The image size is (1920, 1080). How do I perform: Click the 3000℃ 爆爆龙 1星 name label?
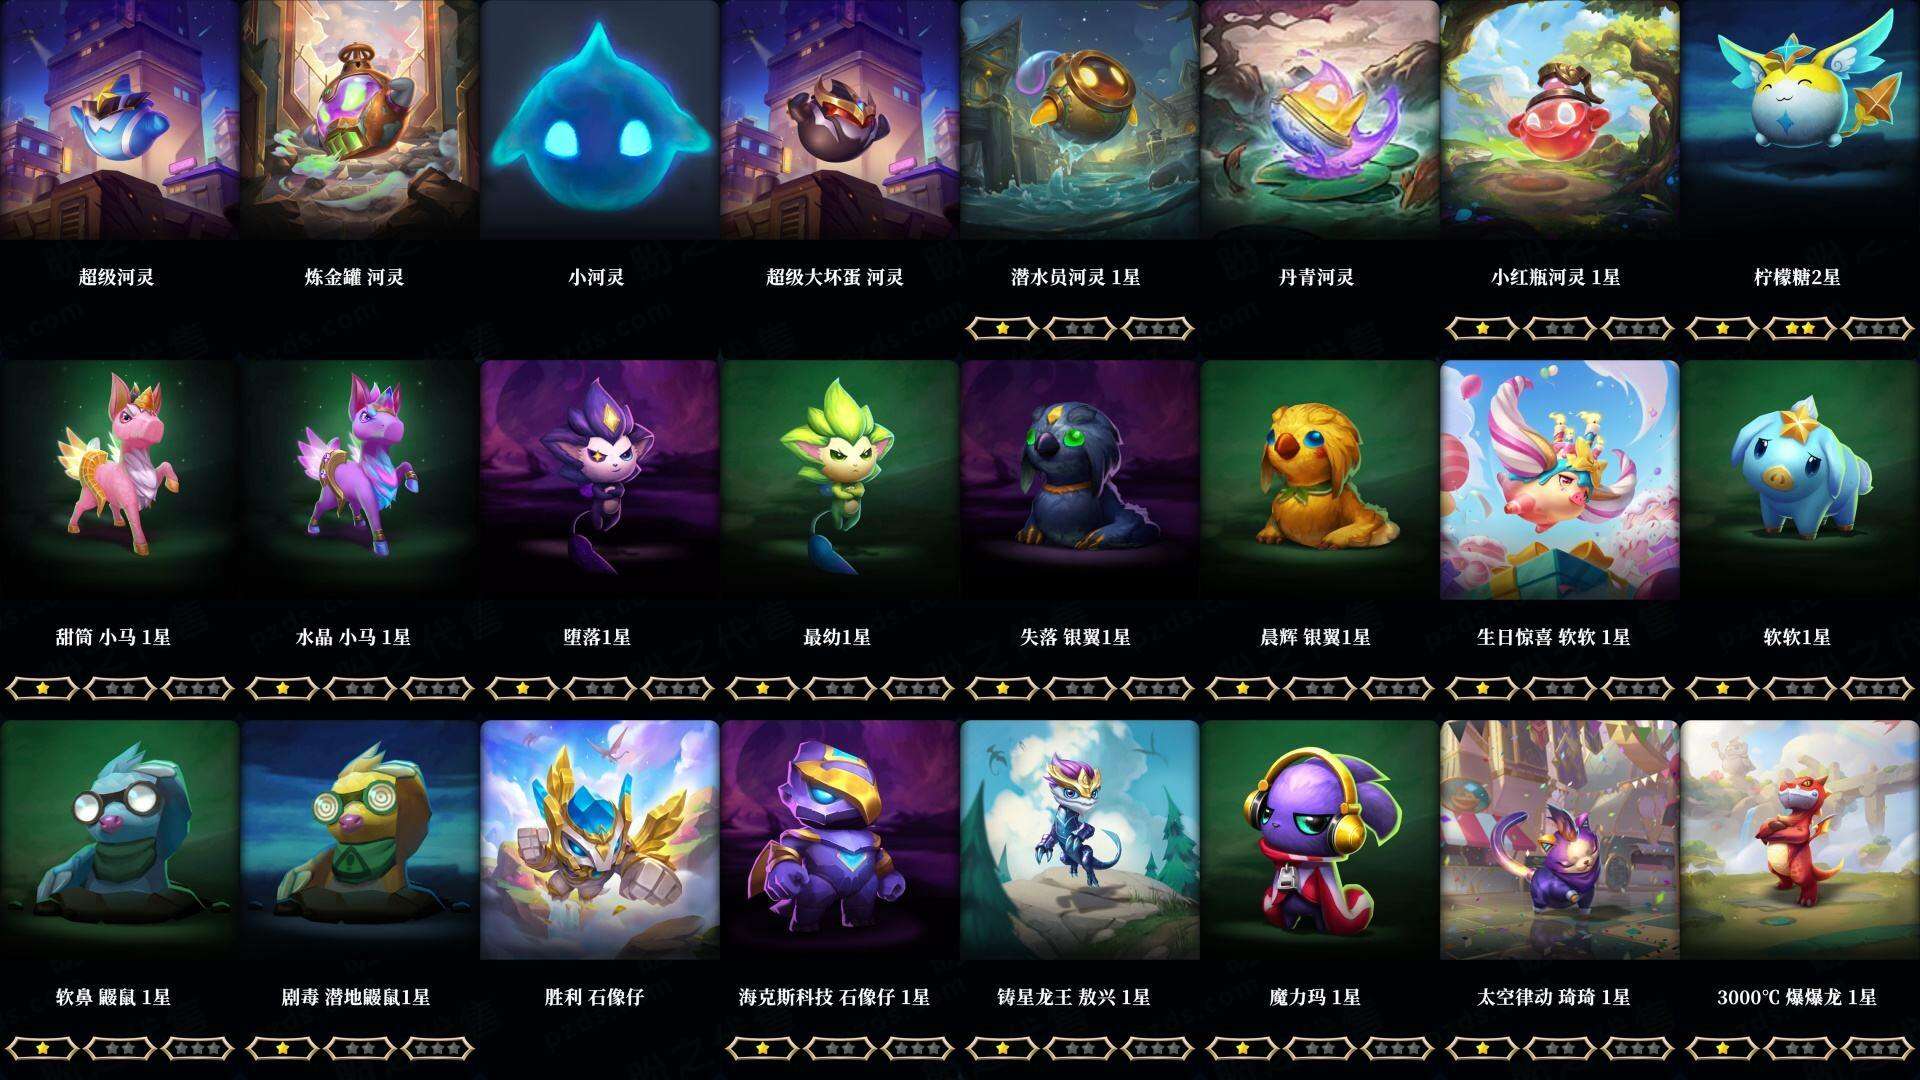1797,997
